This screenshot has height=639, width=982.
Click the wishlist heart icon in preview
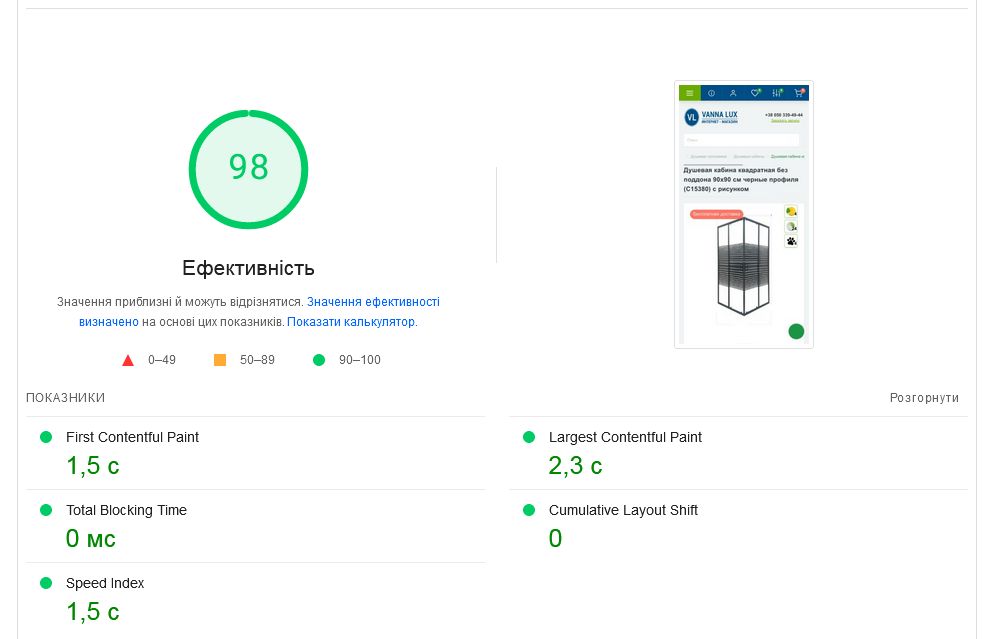(x=755, y=93)
